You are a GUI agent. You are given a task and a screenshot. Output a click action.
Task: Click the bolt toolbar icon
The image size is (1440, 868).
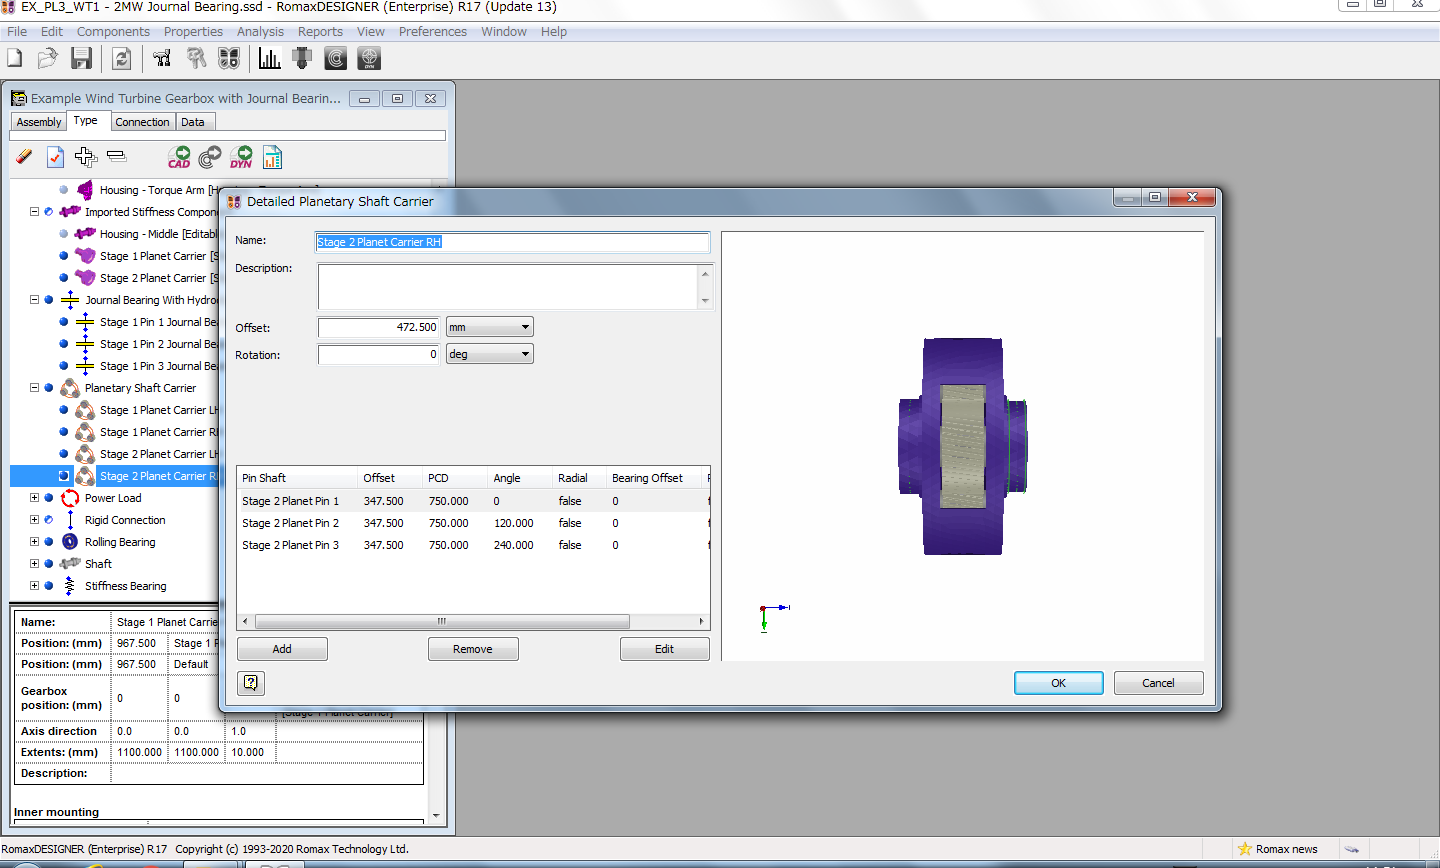click(x=302, y=59)
